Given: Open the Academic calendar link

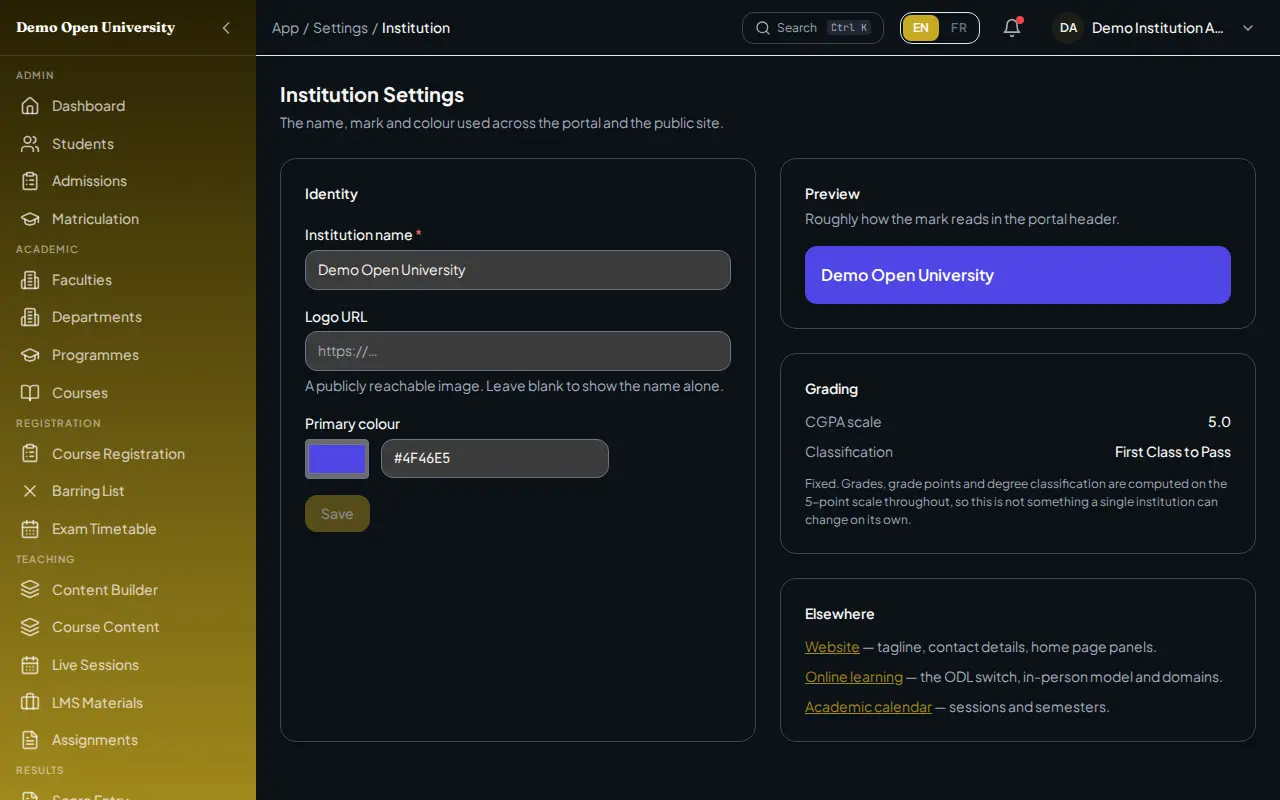Looking at the screenshot, I should pyautogui.click(x=868, y=707).
